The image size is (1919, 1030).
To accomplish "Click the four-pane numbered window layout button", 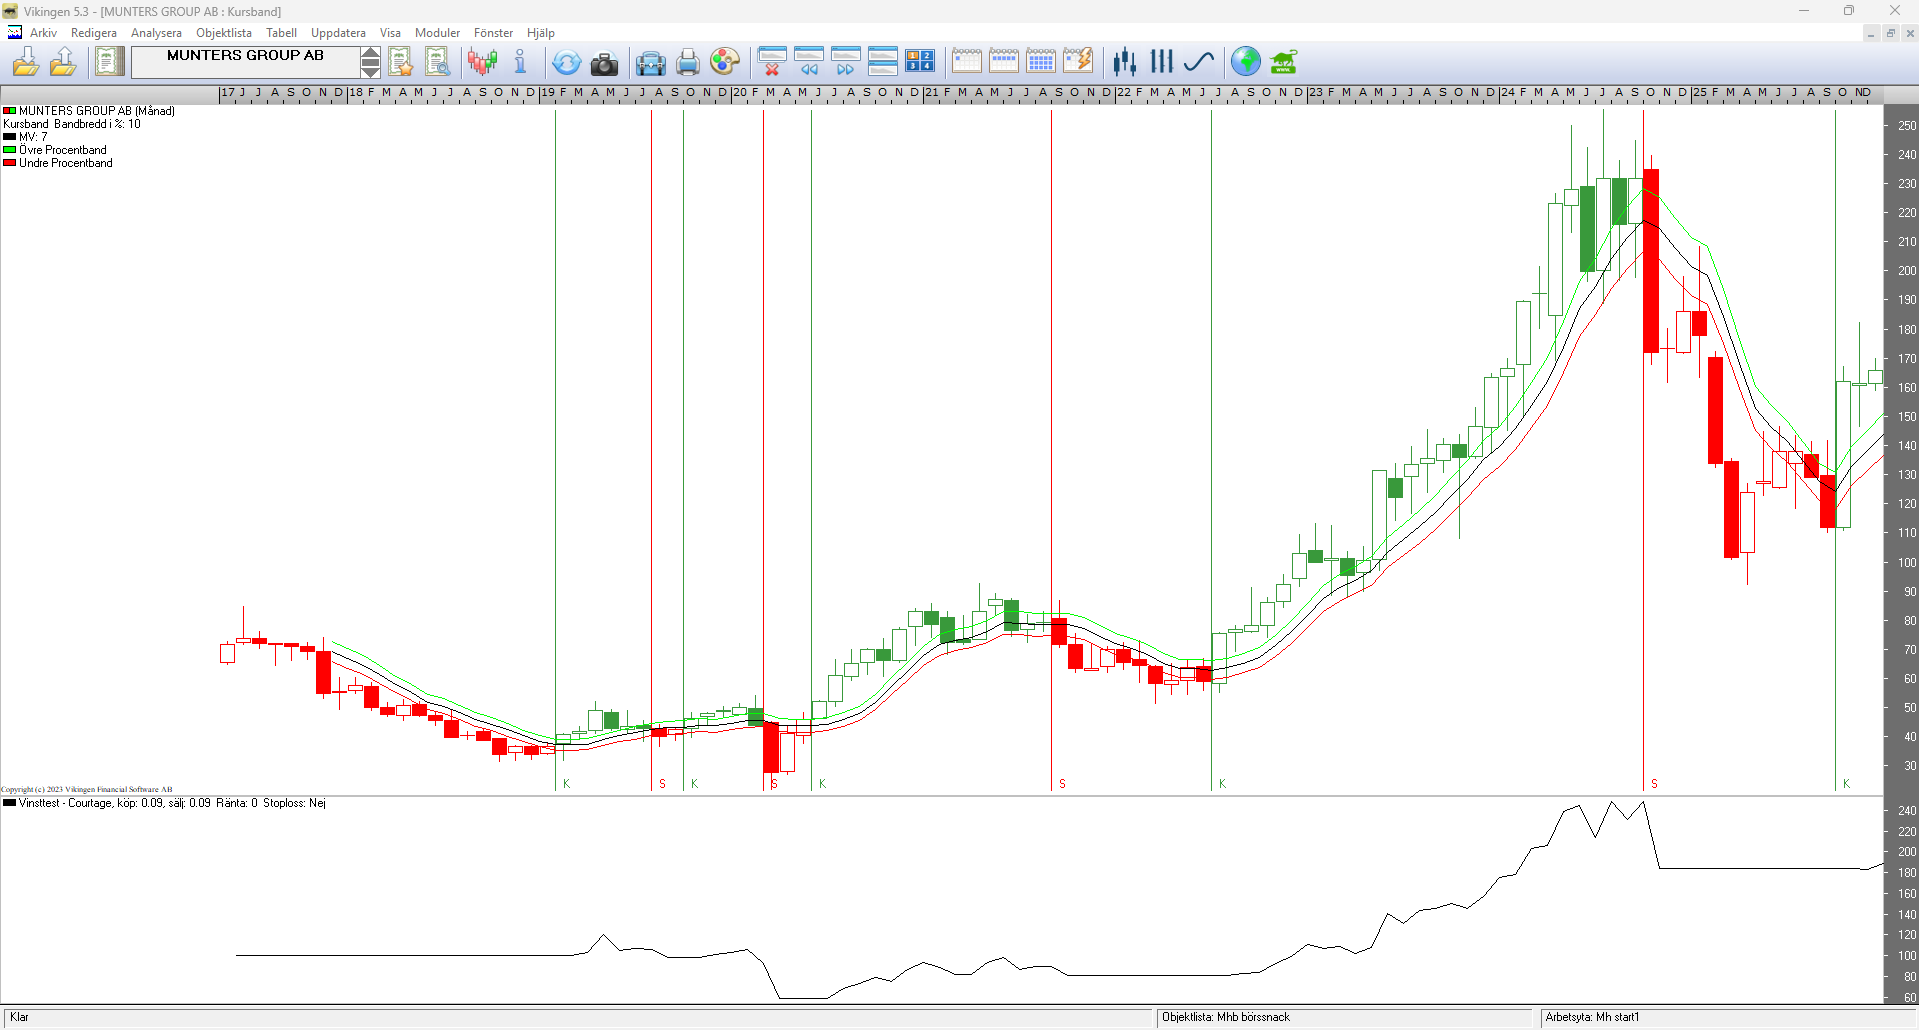I will 919,62.
